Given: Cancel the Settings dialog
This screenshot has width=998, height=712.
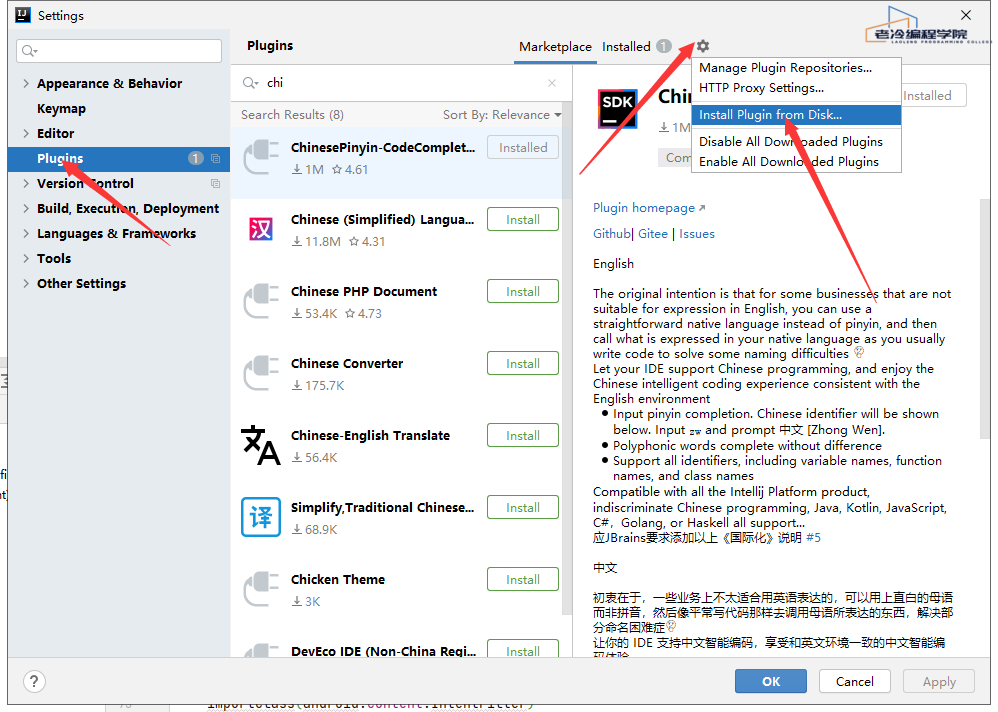Looking at the screenshot, I should point(855,681).
